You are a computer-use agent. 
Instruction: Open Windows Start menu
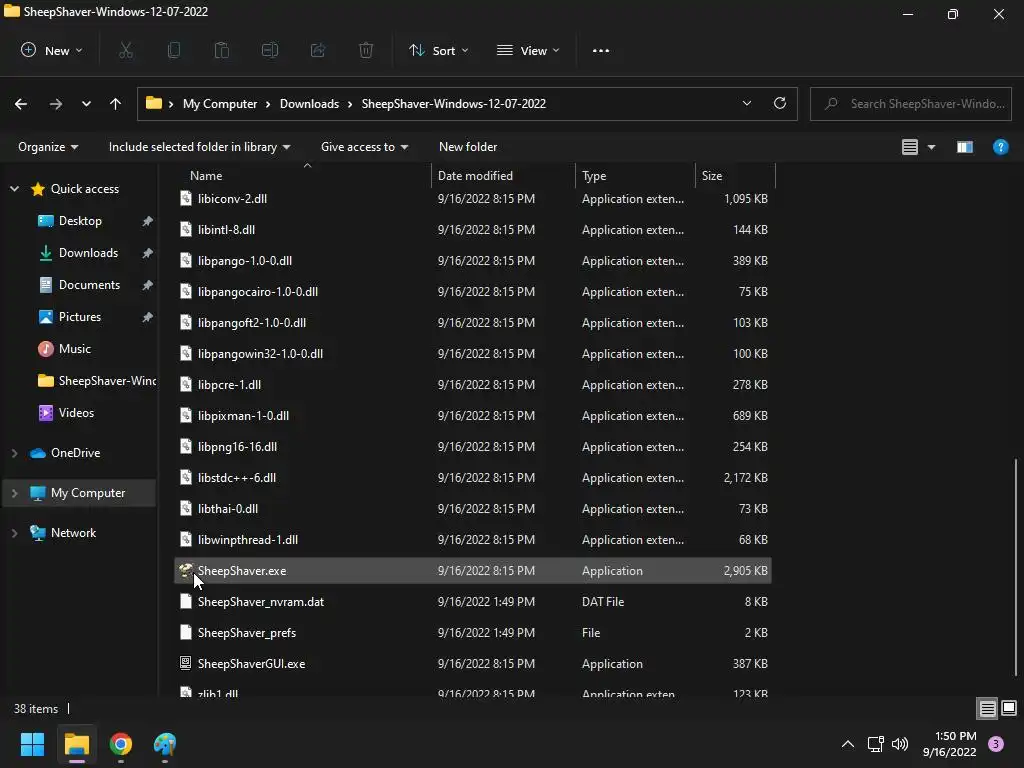(x=32, y=744)
